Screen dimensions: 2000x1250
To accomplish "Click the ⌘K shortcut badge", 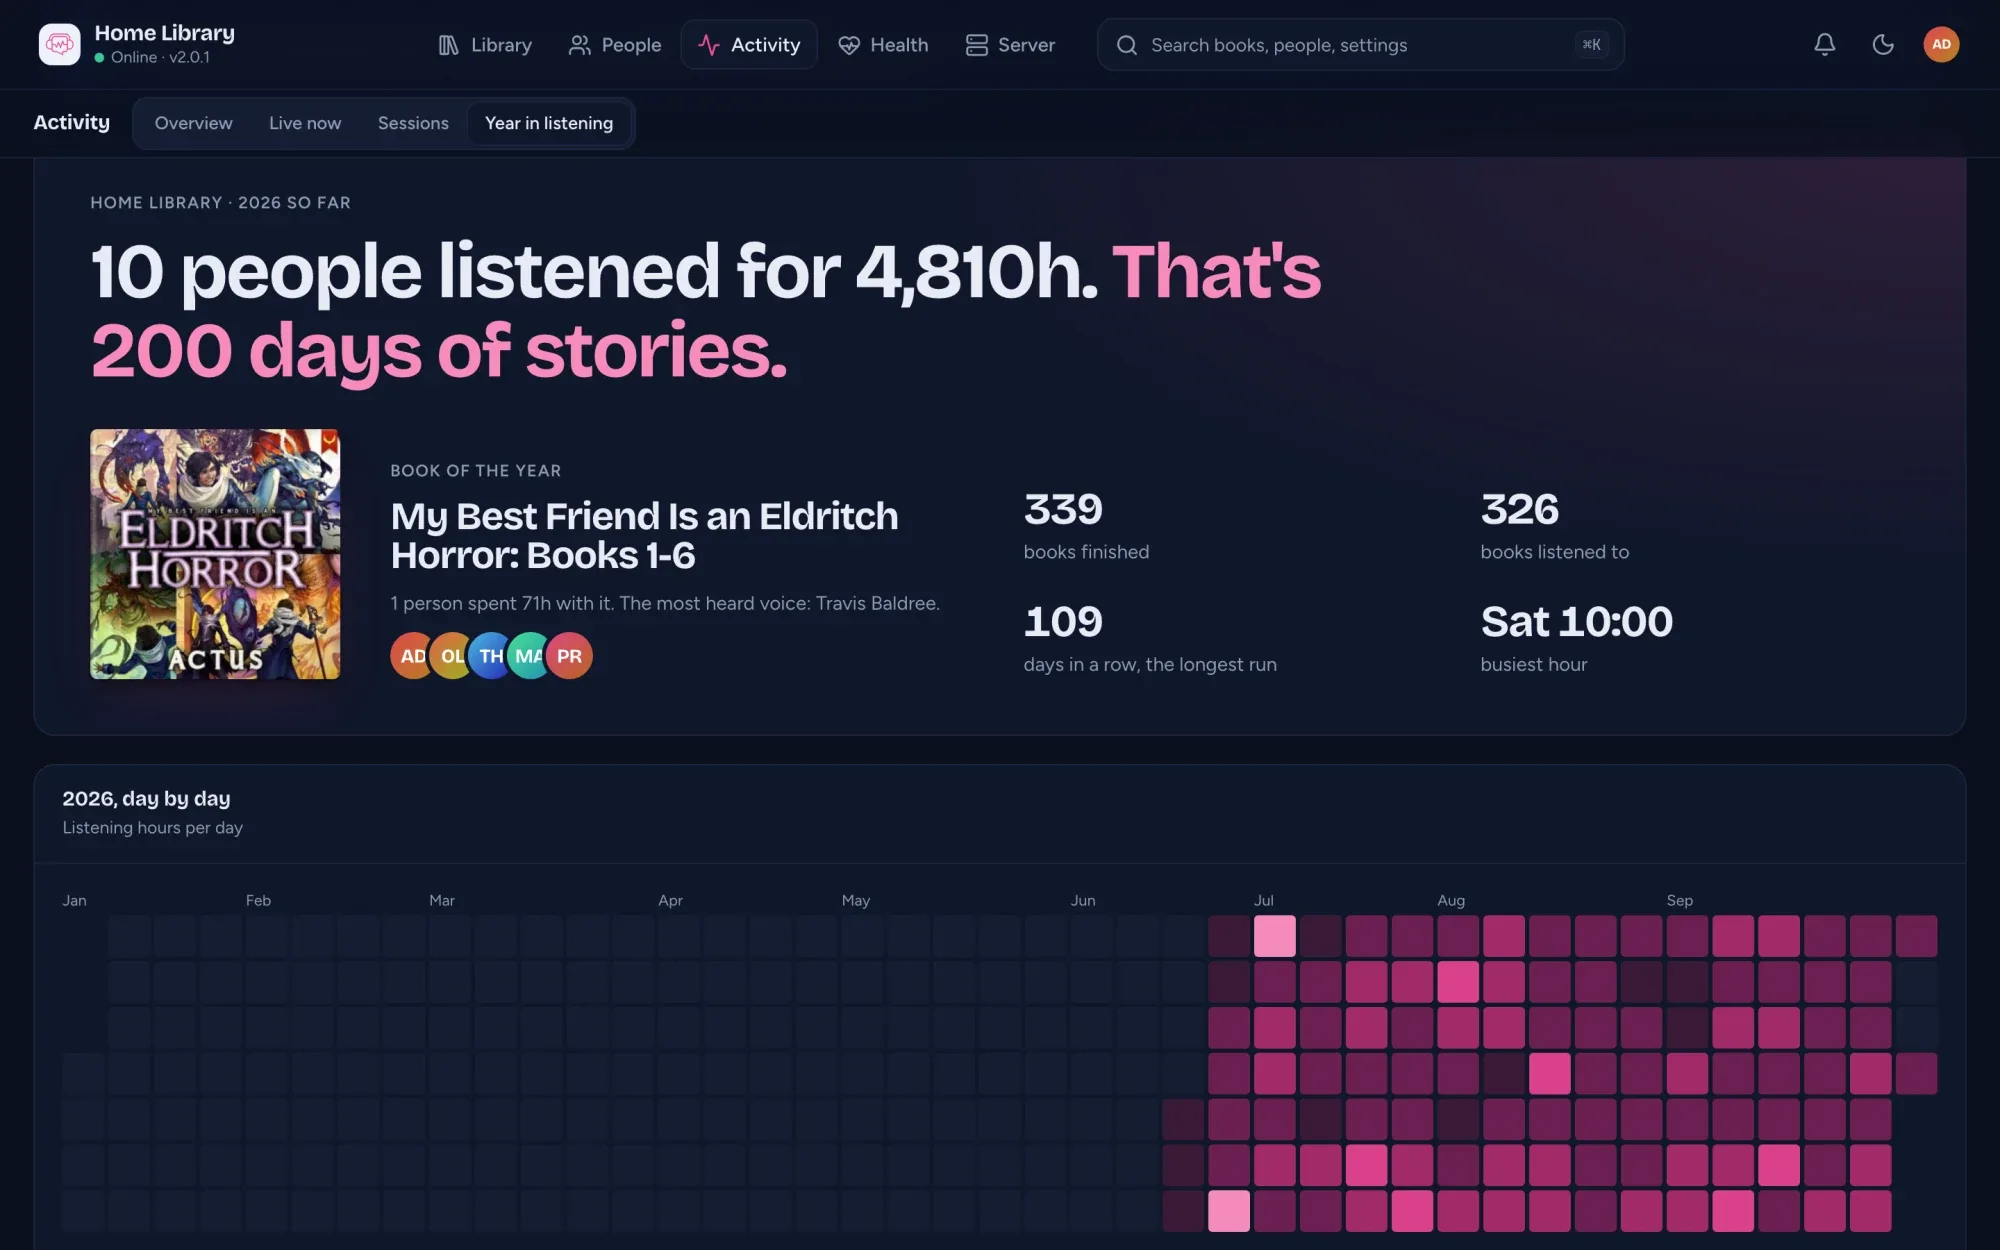I will [1591, 45].
